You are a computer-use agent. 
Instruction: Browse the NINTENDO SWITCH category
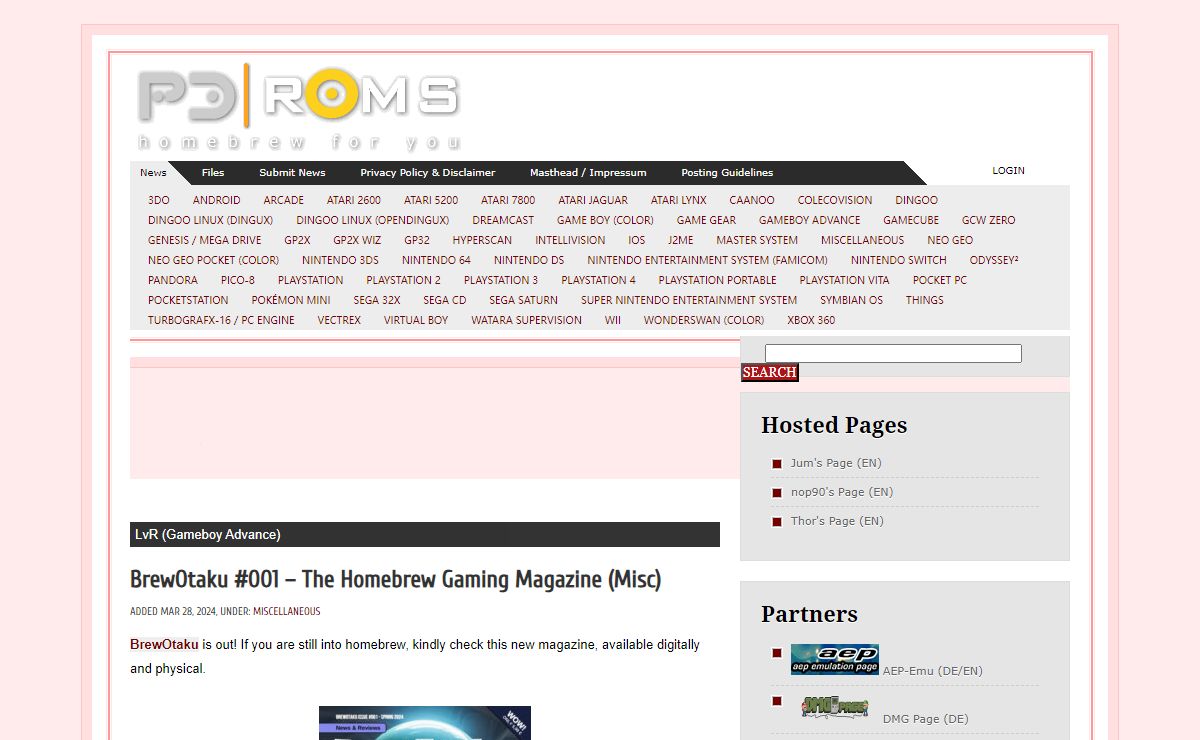point(899,260)
